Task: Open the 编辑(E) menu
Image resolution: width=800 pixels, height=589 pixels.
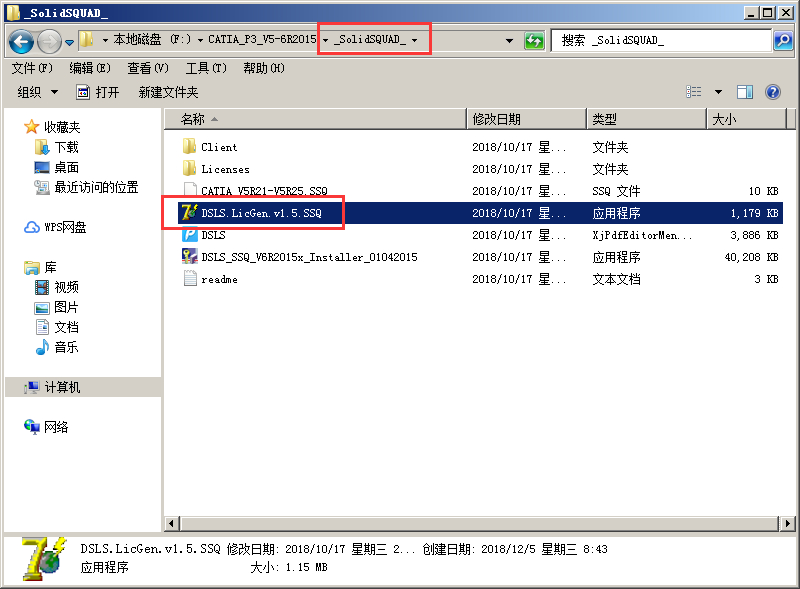Action: point(90,68)
